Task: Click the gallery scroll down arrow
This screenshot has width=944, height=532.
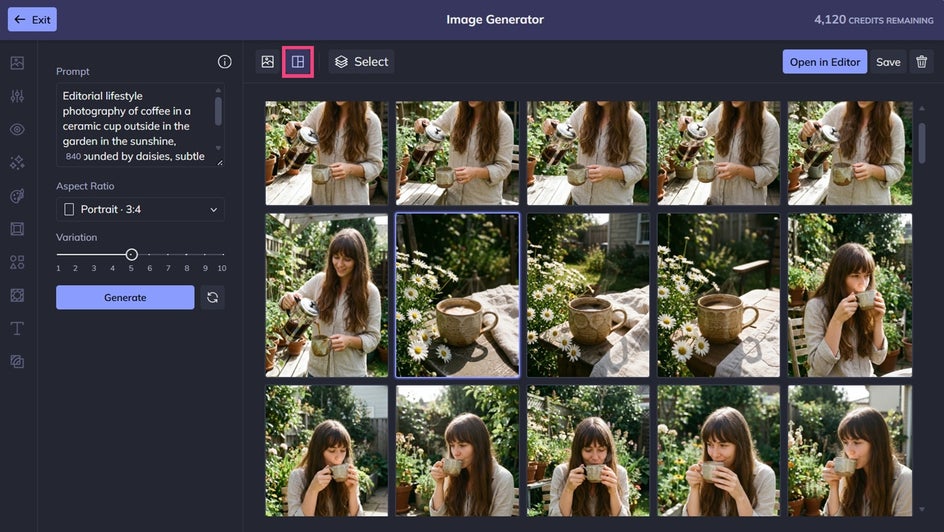Action: [x=922, y=510]
